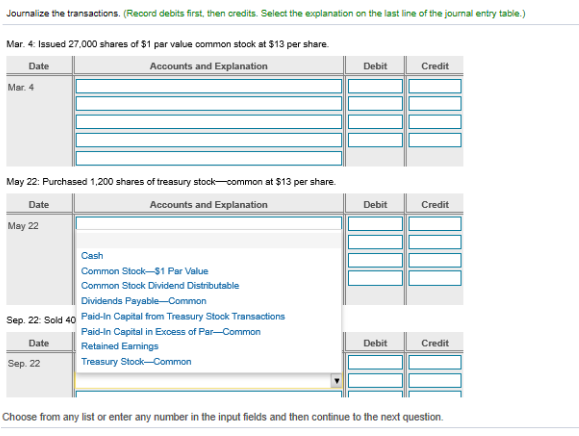Choose Paid-In Capital from Treasury Stock Transactions
The image size is (579, 436).
pyautogui.click(x=183, y=316)
